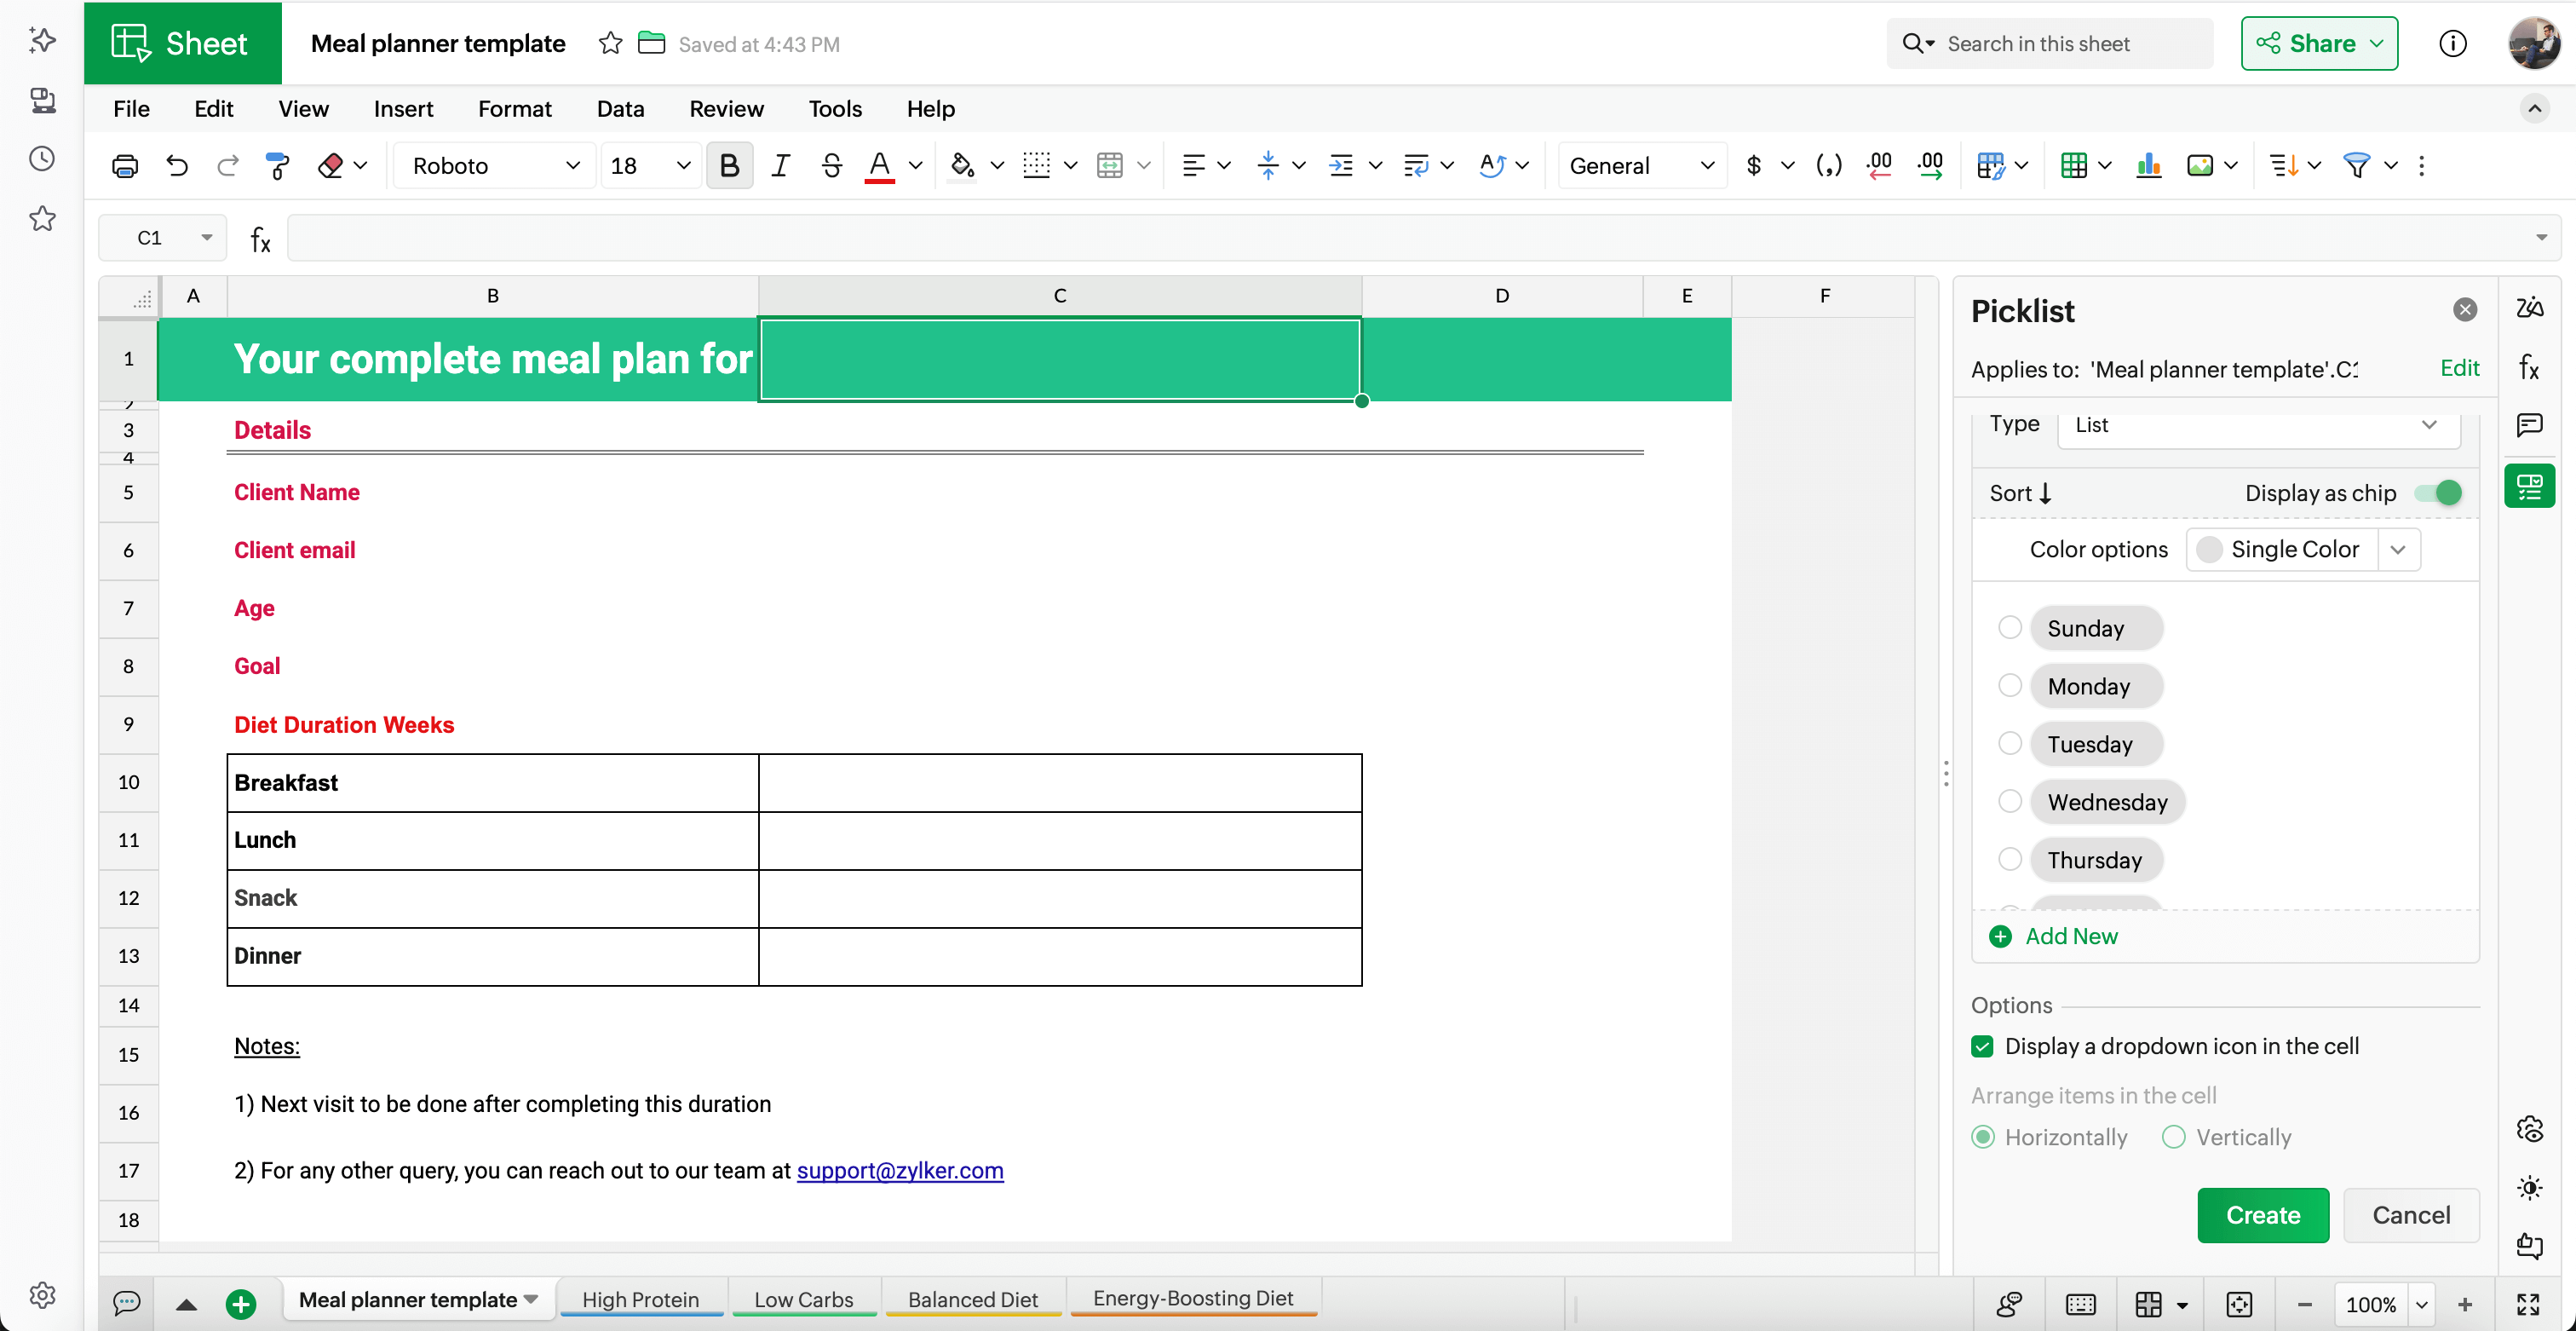Open the document folder location icon
Image resolution: width=2576 pixels, height=1331 pixels.
click(651, 43)
